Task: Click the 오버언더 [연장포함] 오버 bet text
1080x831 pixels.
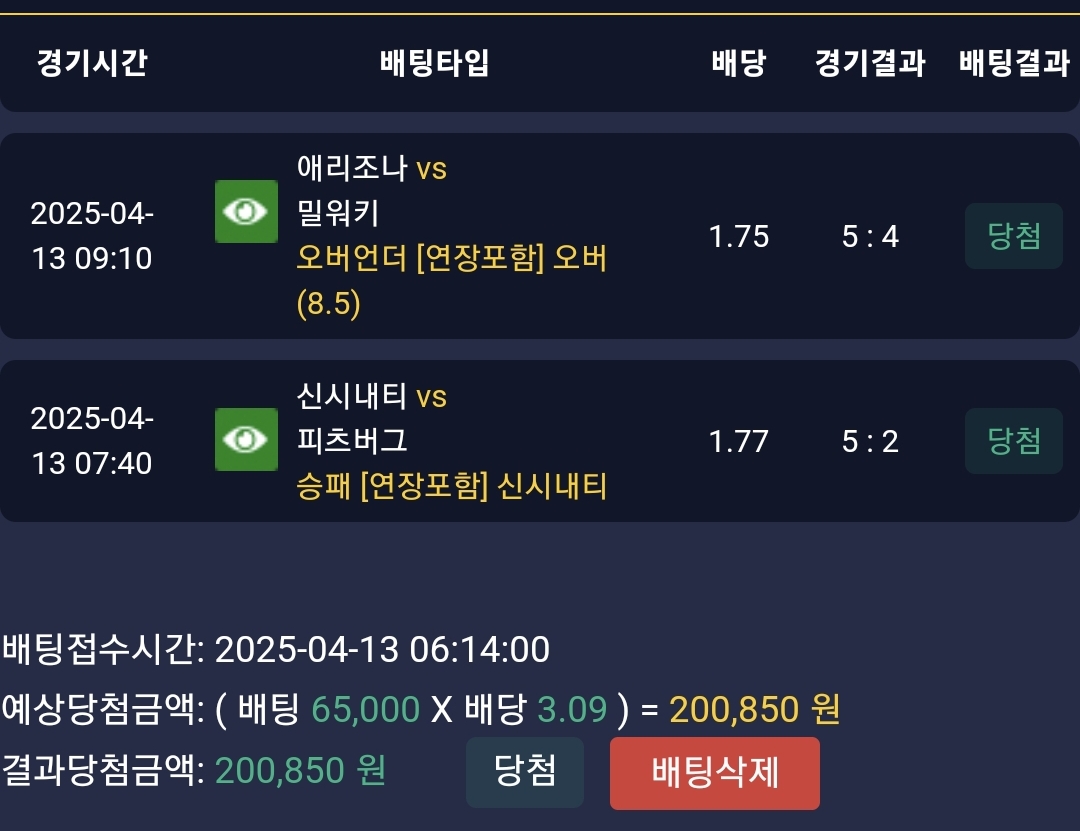Action: 452,259
